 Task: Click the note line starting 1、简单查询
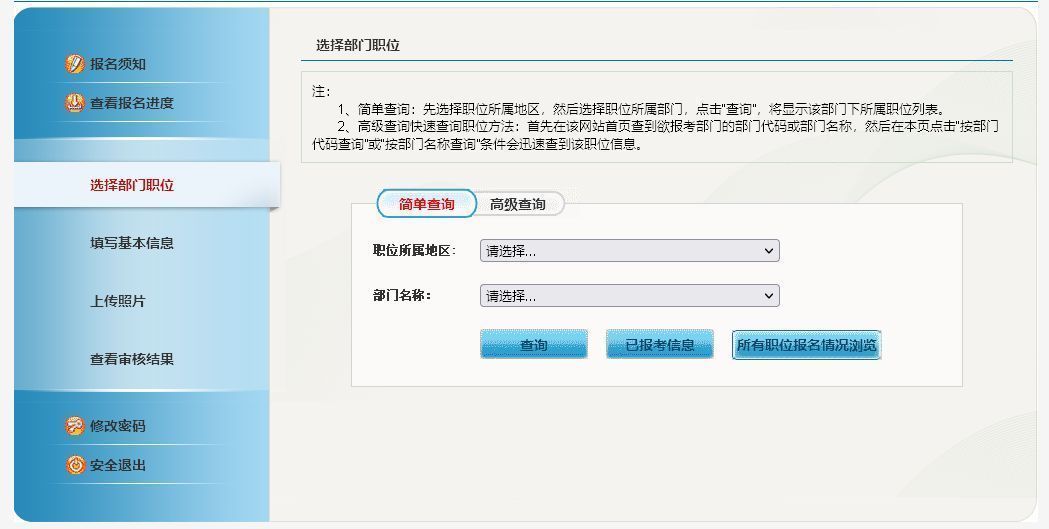click(x=641, y=109)
